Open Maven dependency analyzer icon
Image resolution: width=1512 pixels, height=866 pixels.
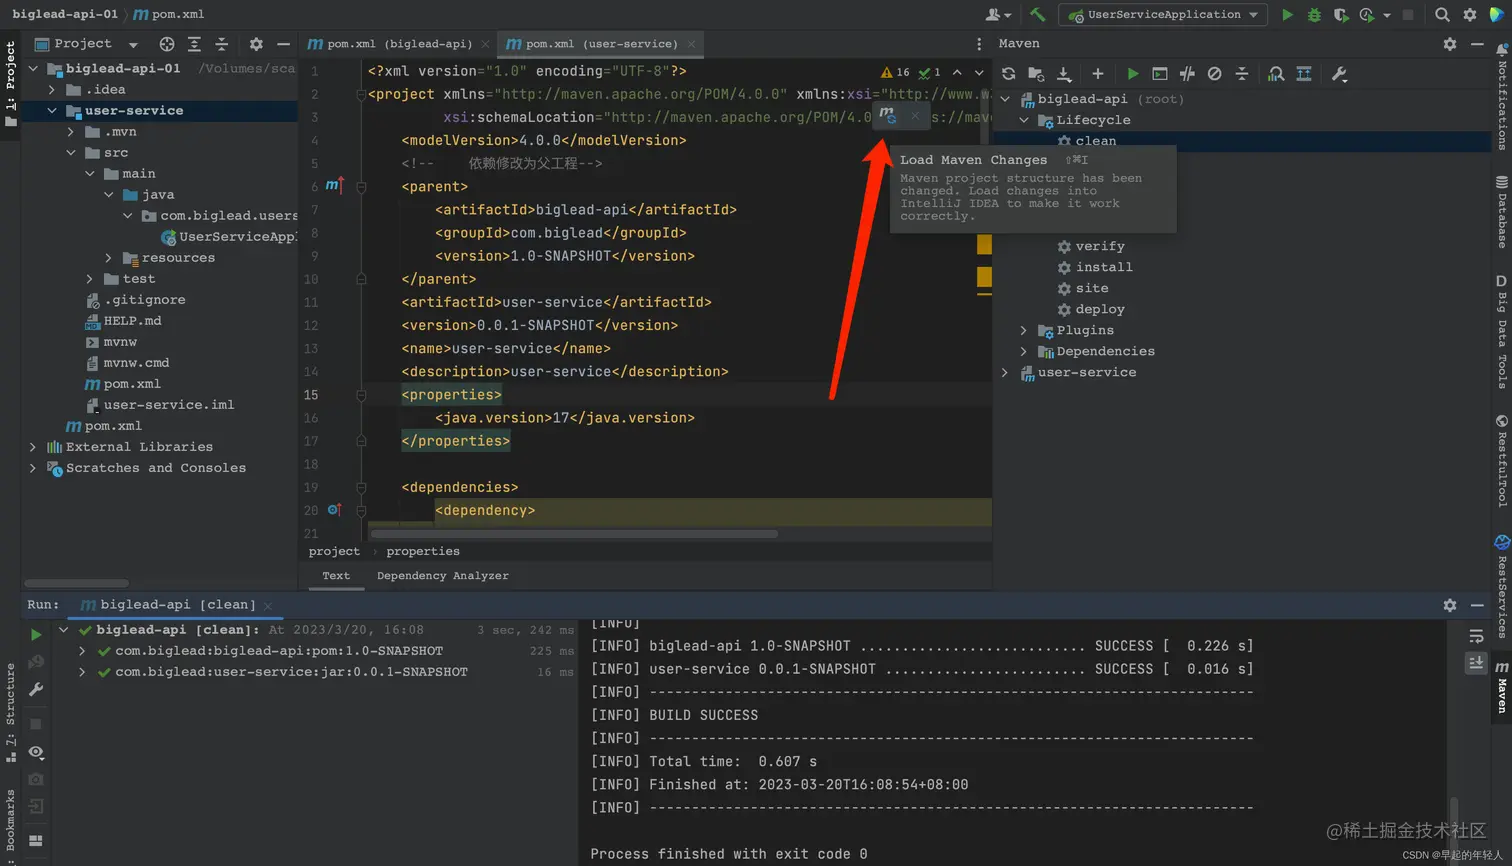tap(1276, 74)
